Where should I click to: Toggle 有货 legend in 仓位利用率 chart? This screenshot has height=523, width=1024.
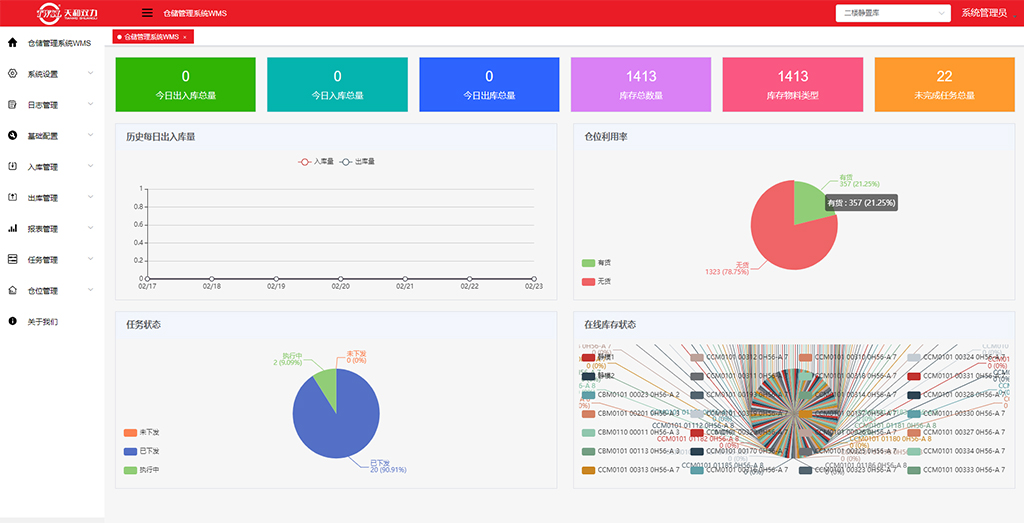click(x=589, y=264)
